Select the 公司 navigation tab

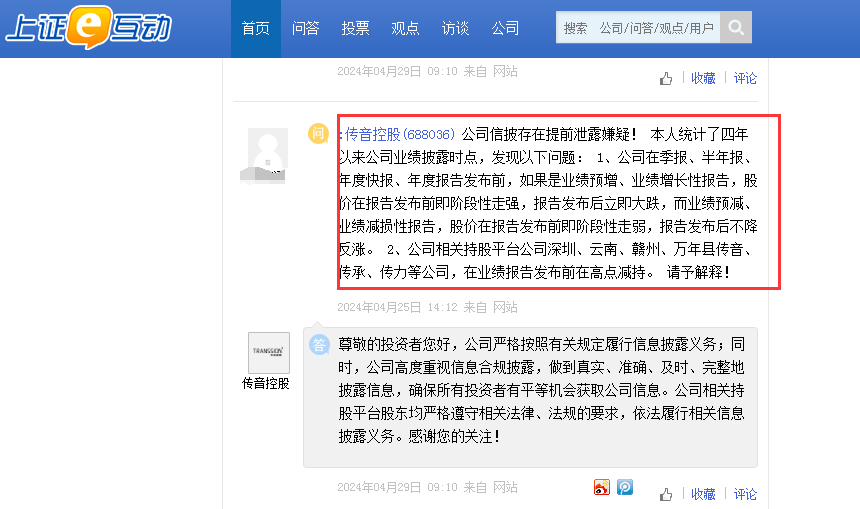(x=505, y=29)
